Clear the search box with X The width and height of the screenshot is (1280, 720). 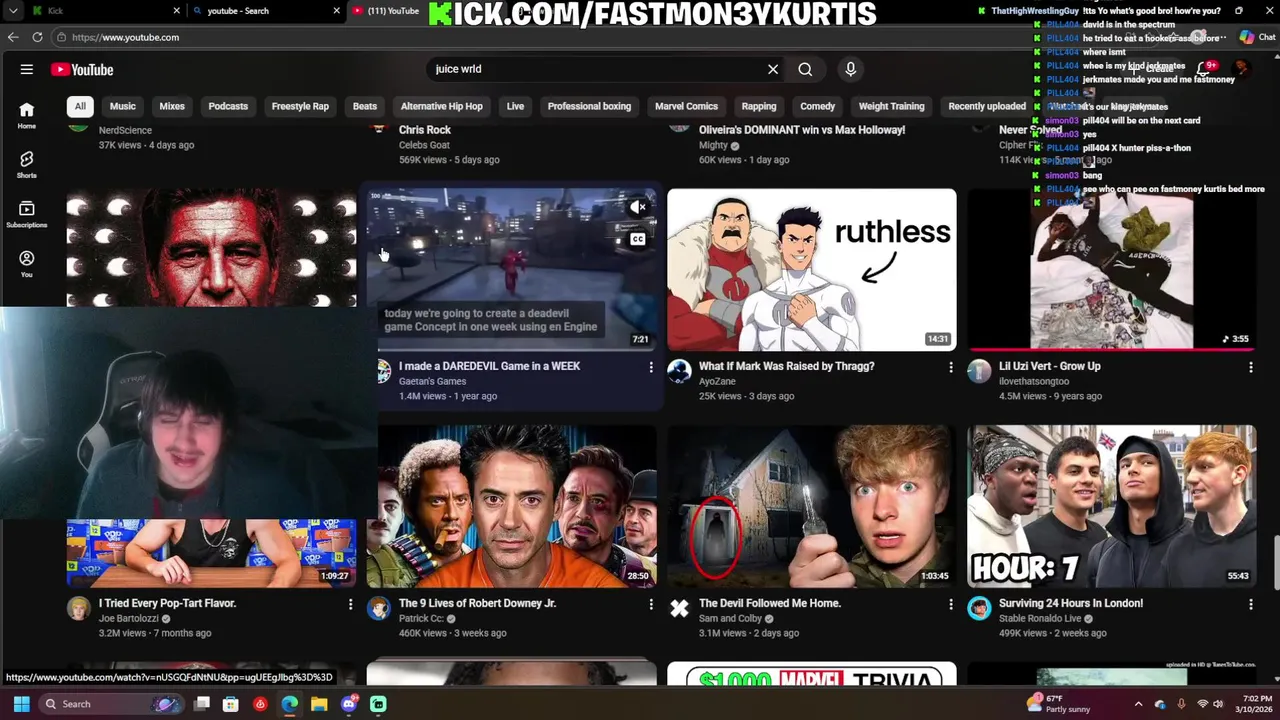(x=773, y=69)
